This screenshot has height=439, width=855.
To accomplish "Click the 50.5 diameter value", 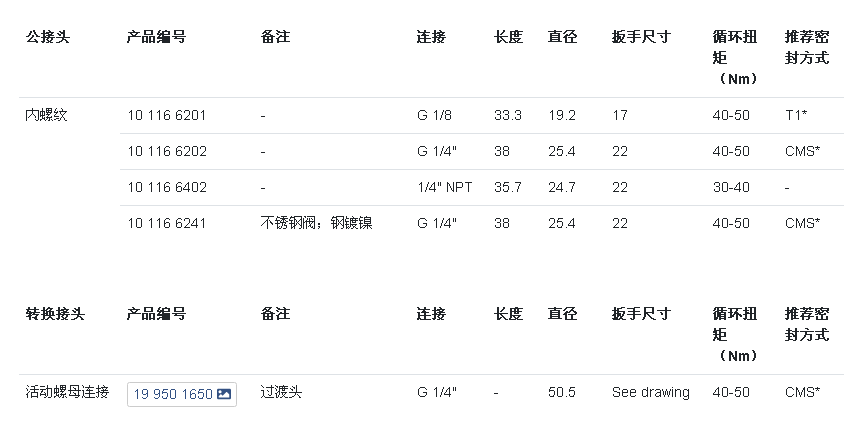I will coord(562,393).
